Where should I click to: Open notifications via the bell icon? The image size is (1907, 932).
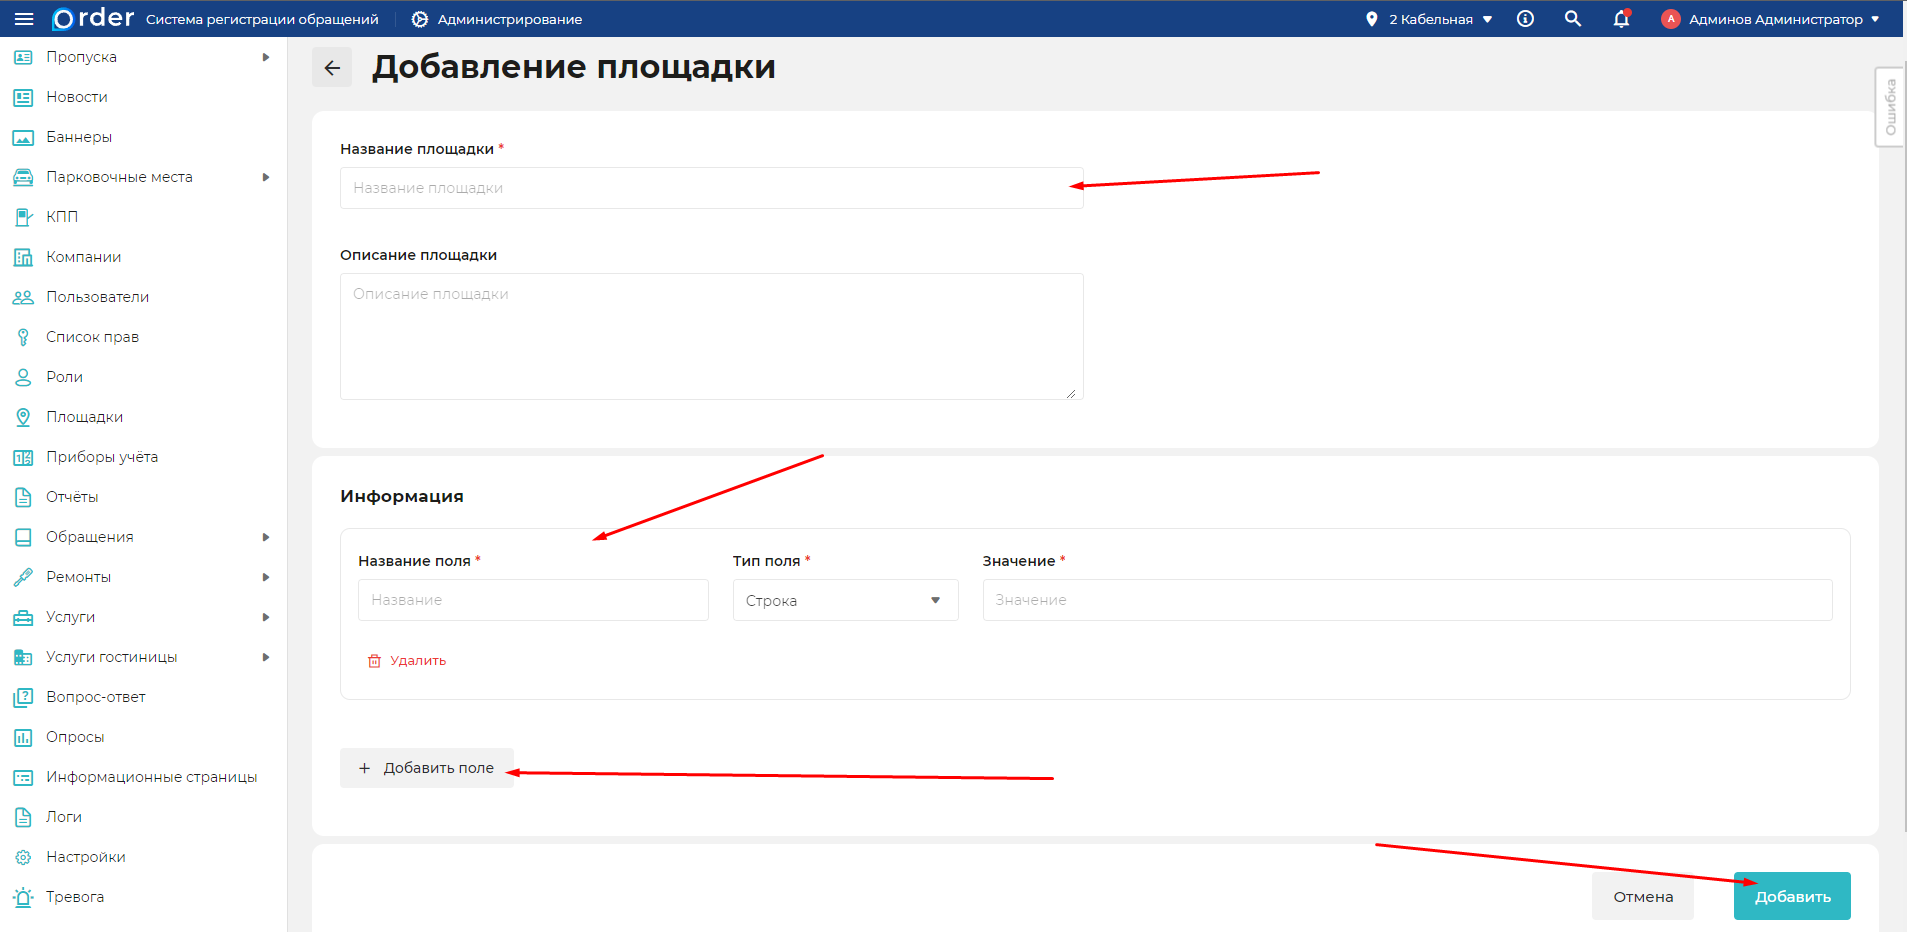1620,18
